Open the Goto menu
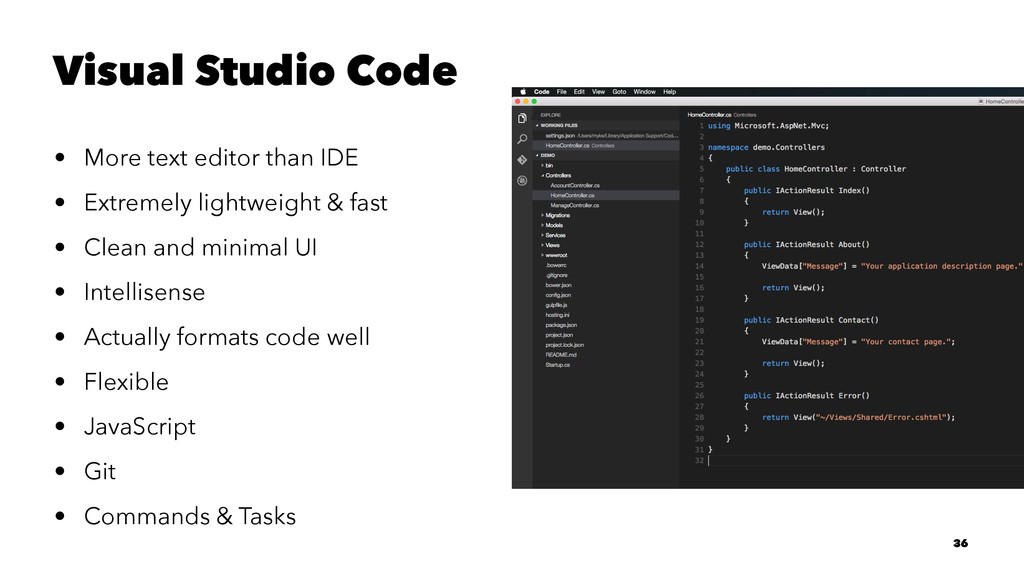The width and height of the screenshot is (1024, 576). click(619, 92)
